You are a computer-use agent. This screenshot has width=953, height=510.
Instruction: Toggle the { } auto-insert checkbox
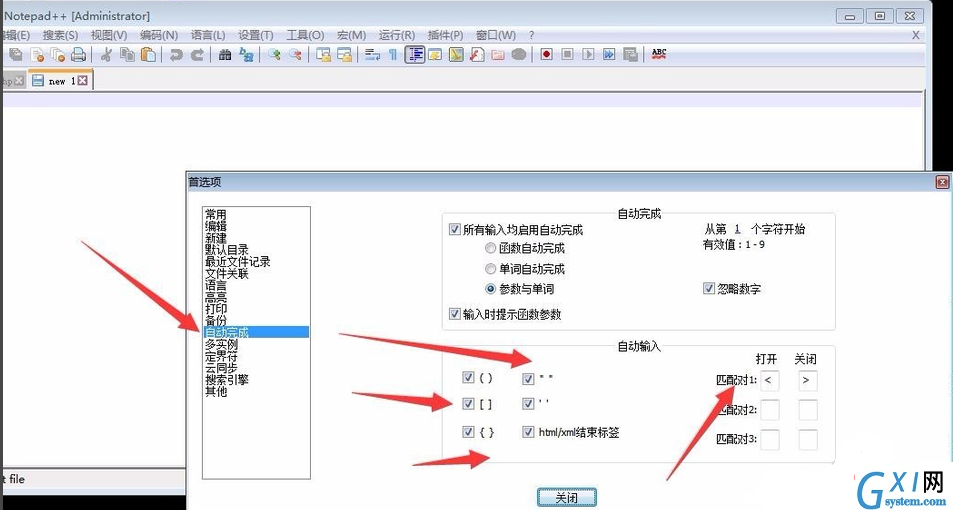coord(468,432)
